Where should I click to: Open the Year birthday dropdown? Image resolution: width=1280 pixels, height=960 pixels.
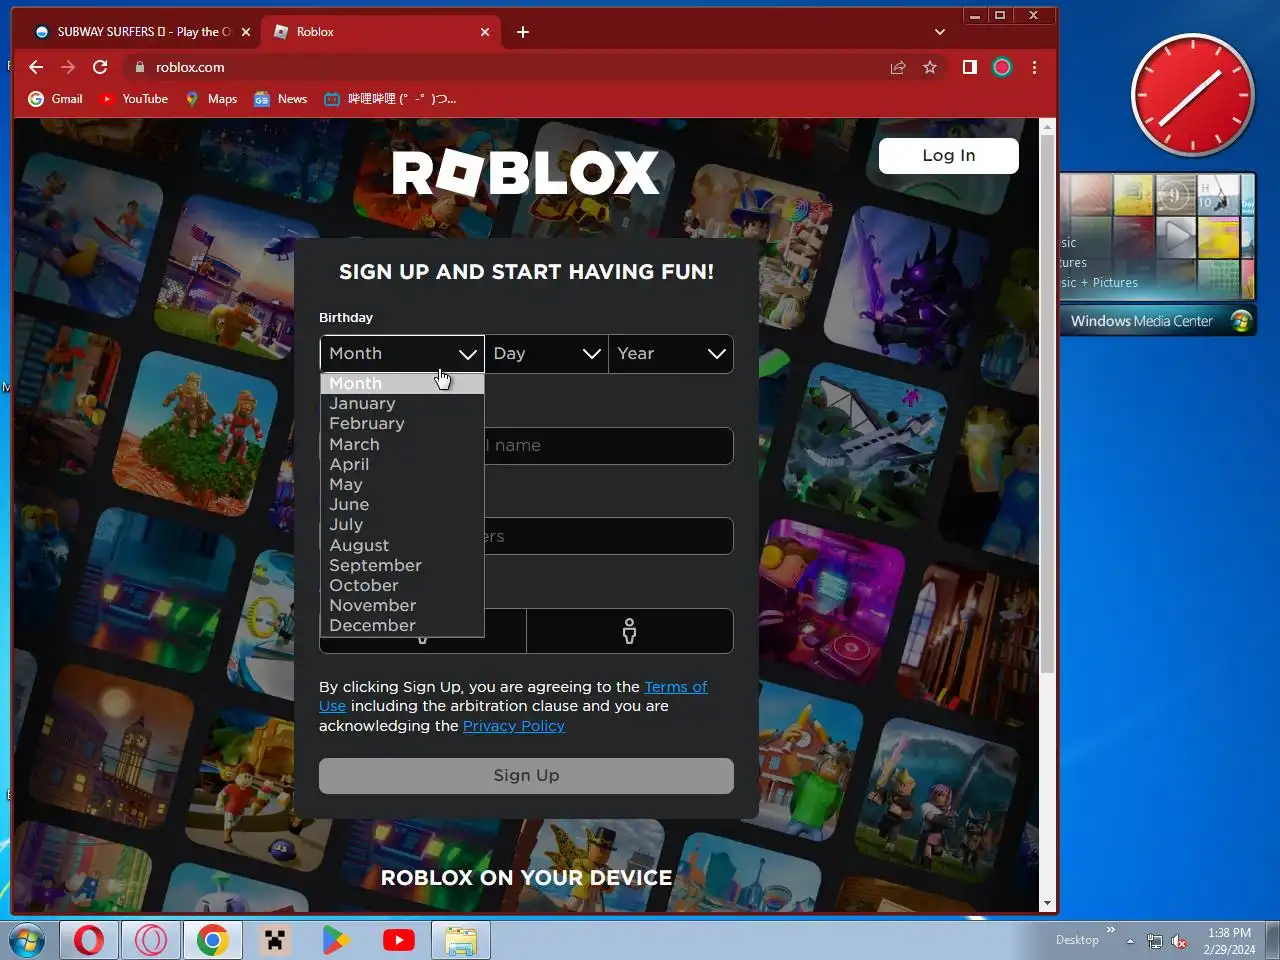point(671,354)
